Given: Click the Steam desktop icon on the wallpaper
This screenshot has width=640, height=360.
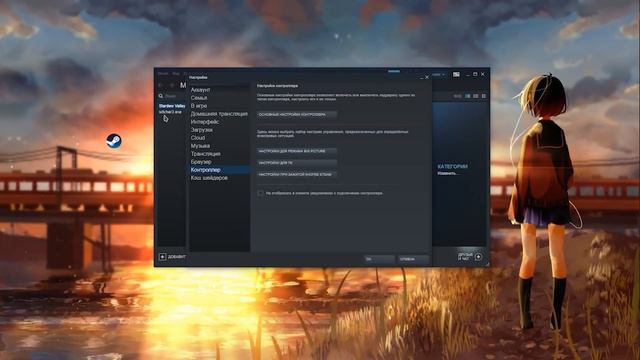Looking at the screenshot, I should pyautogui.click(x=113, y=141).
